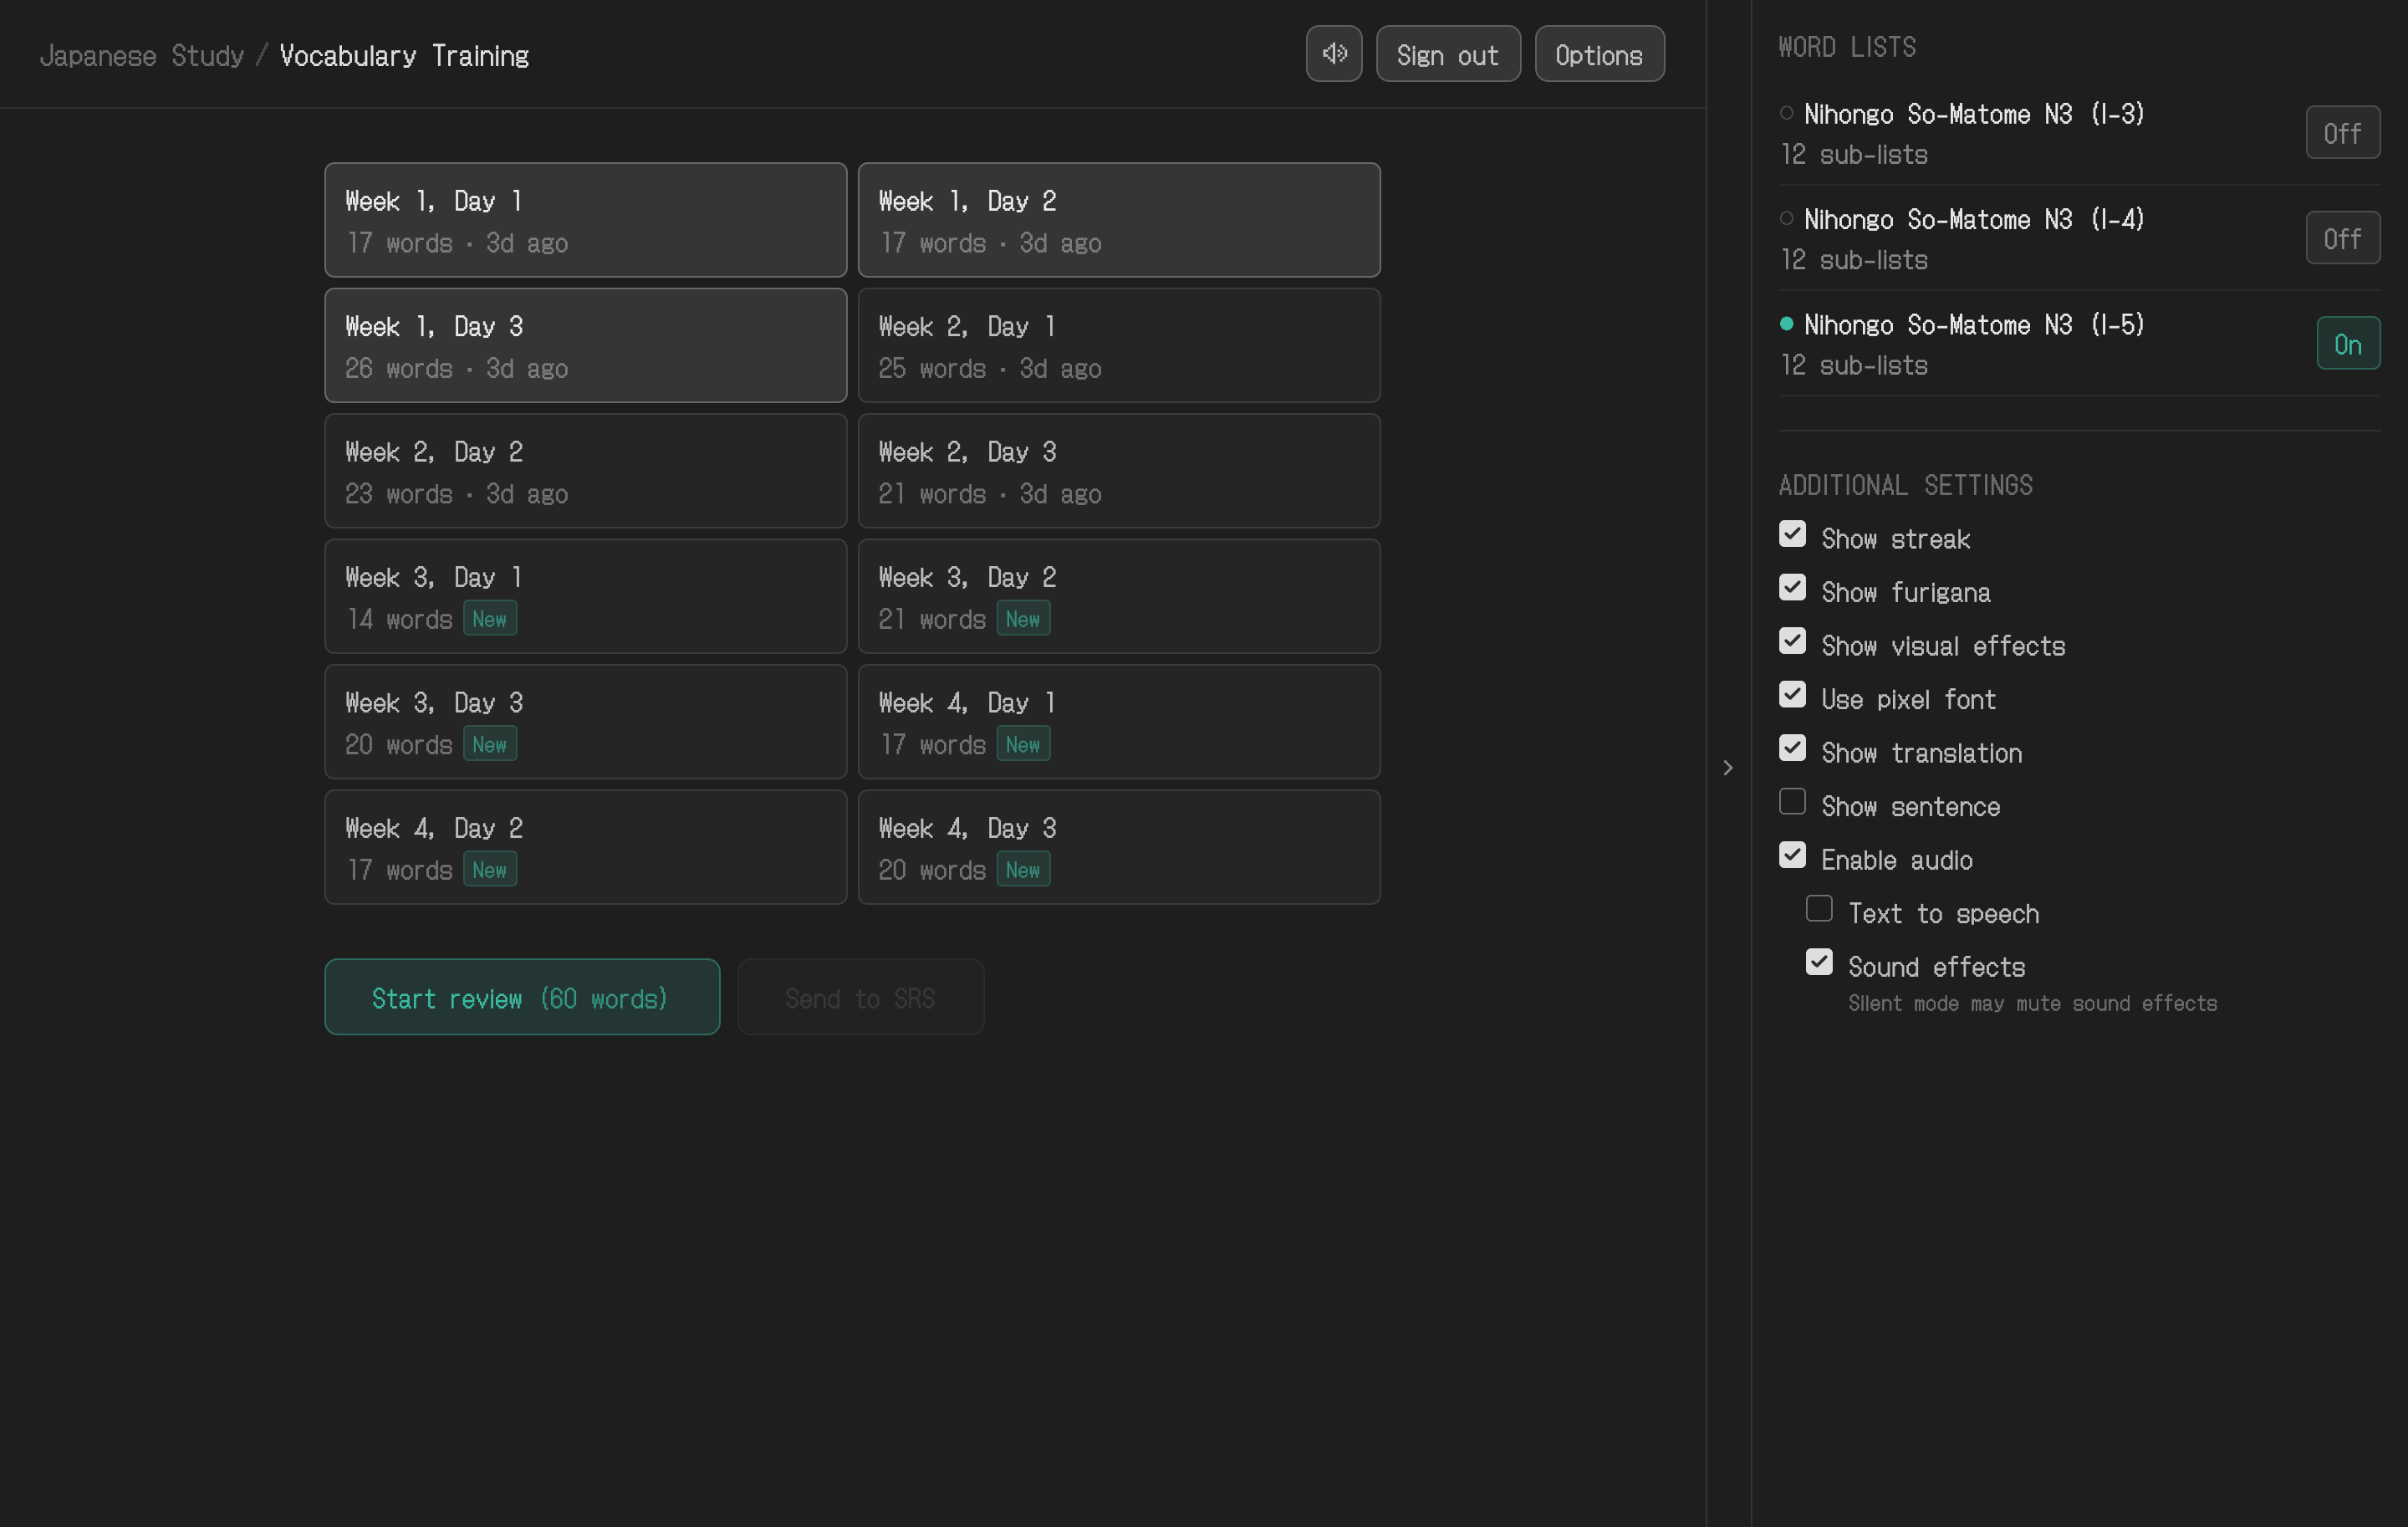Go to Japanese Study breadcrumb
This screenshot has width=2408, height=1527.
142,55
